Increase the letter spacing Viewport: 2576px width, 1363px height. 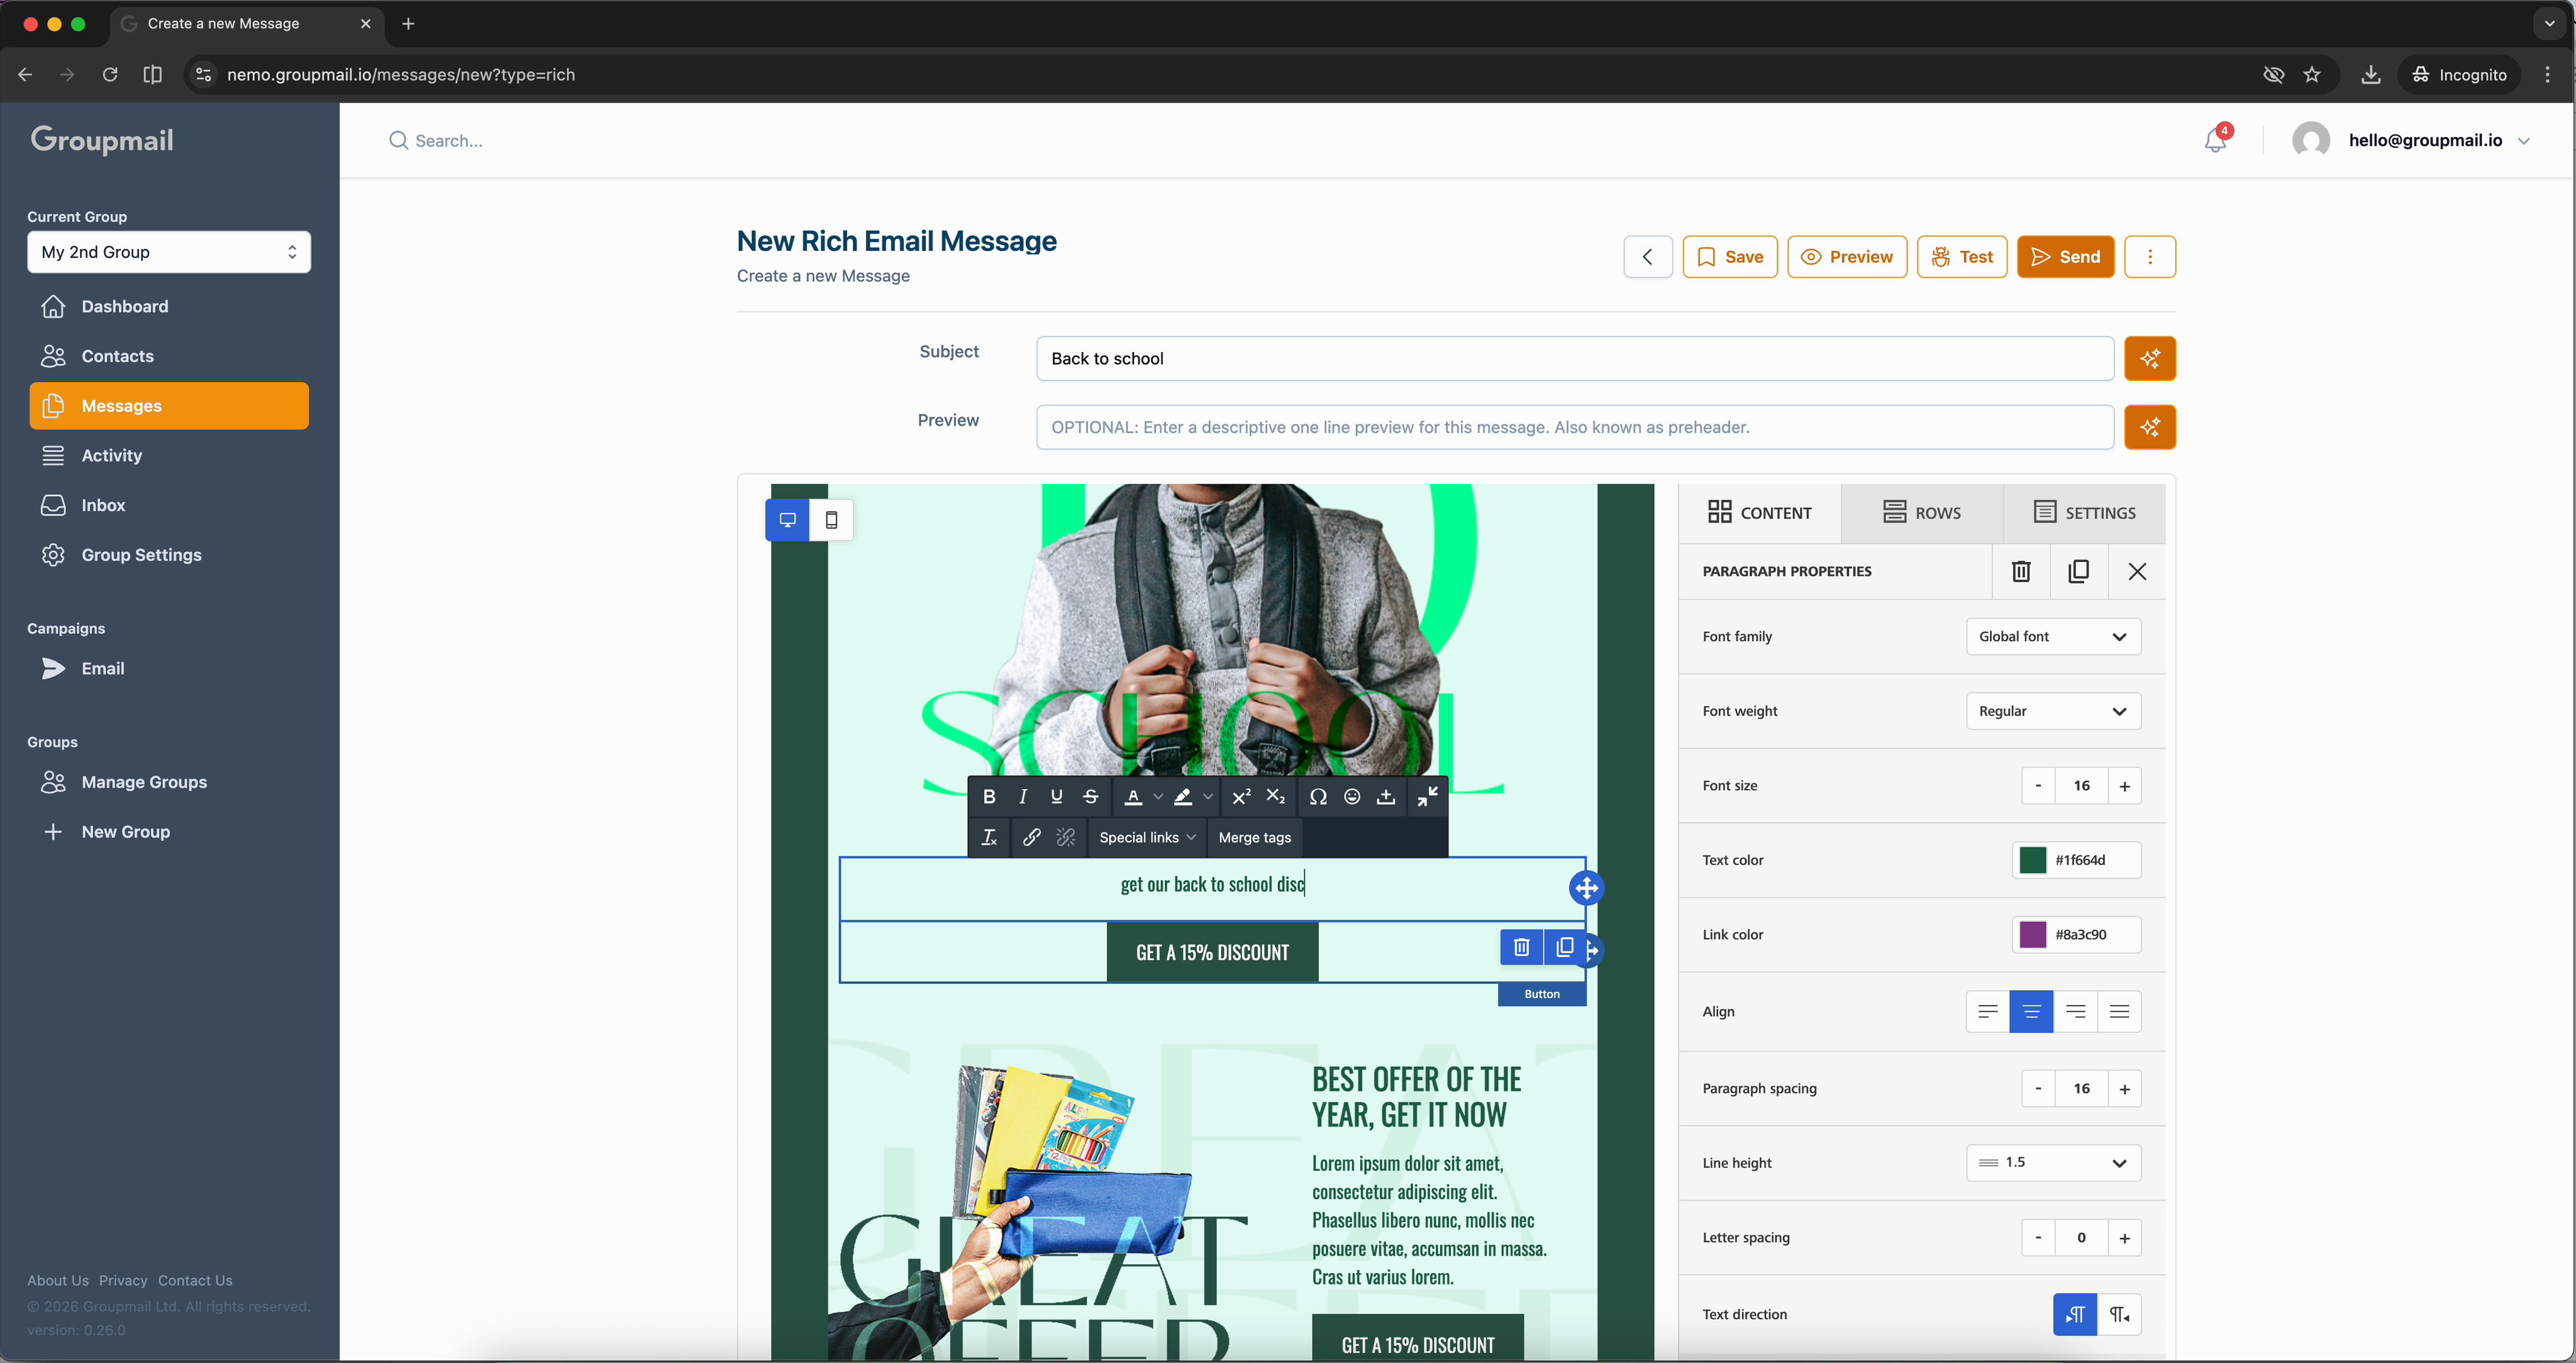[x=2124, y=1237]
